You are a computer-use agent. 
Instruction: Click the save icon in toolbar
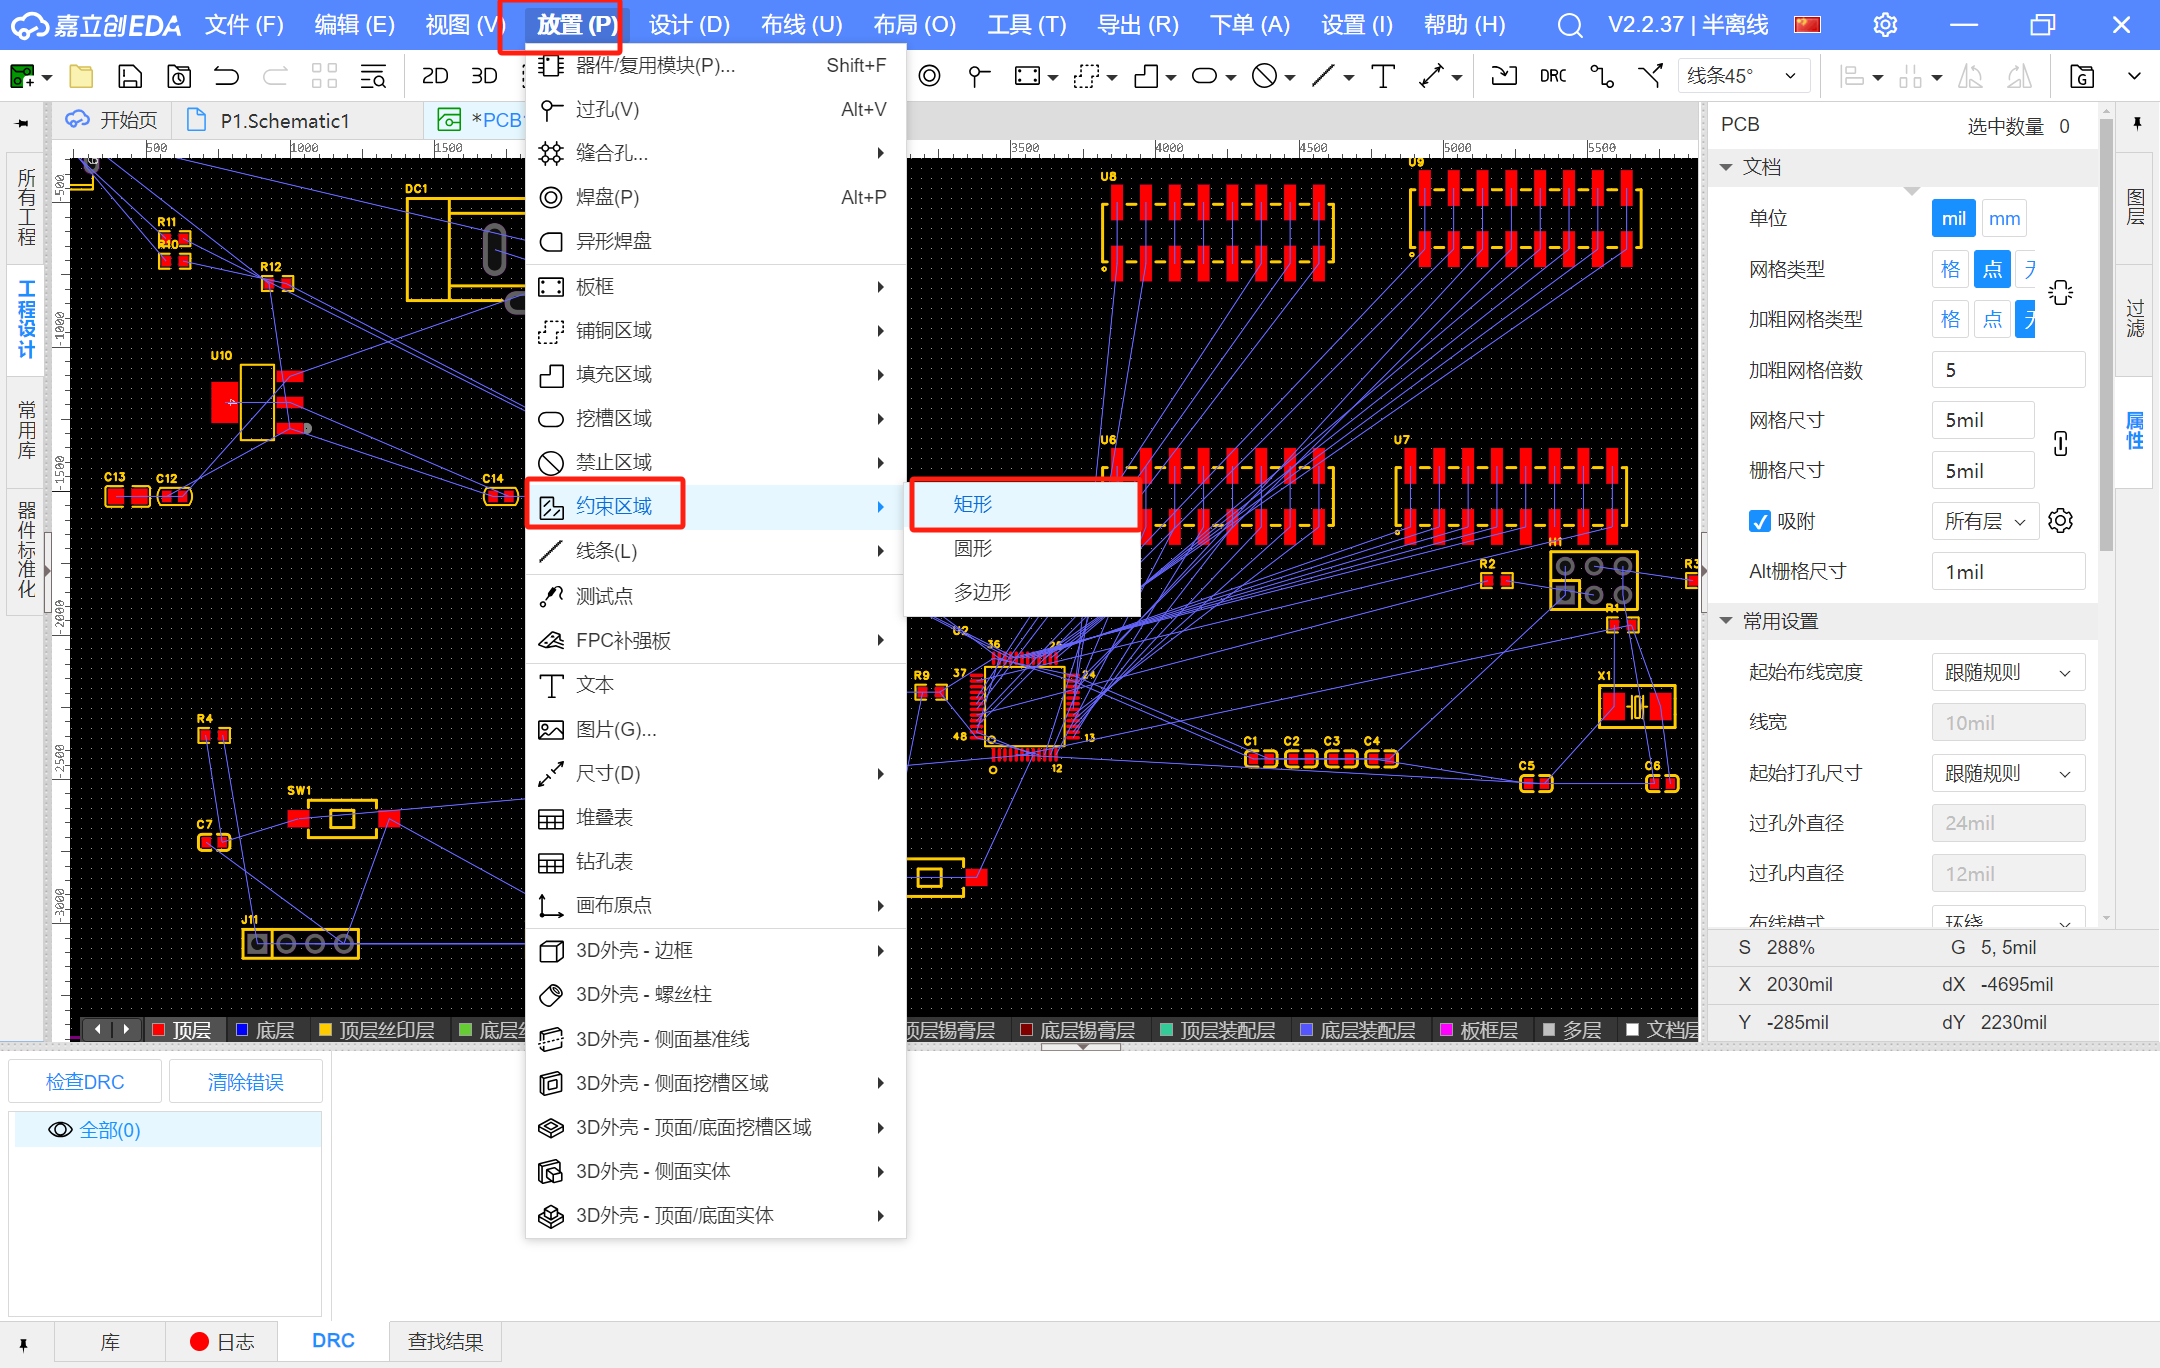130,76
